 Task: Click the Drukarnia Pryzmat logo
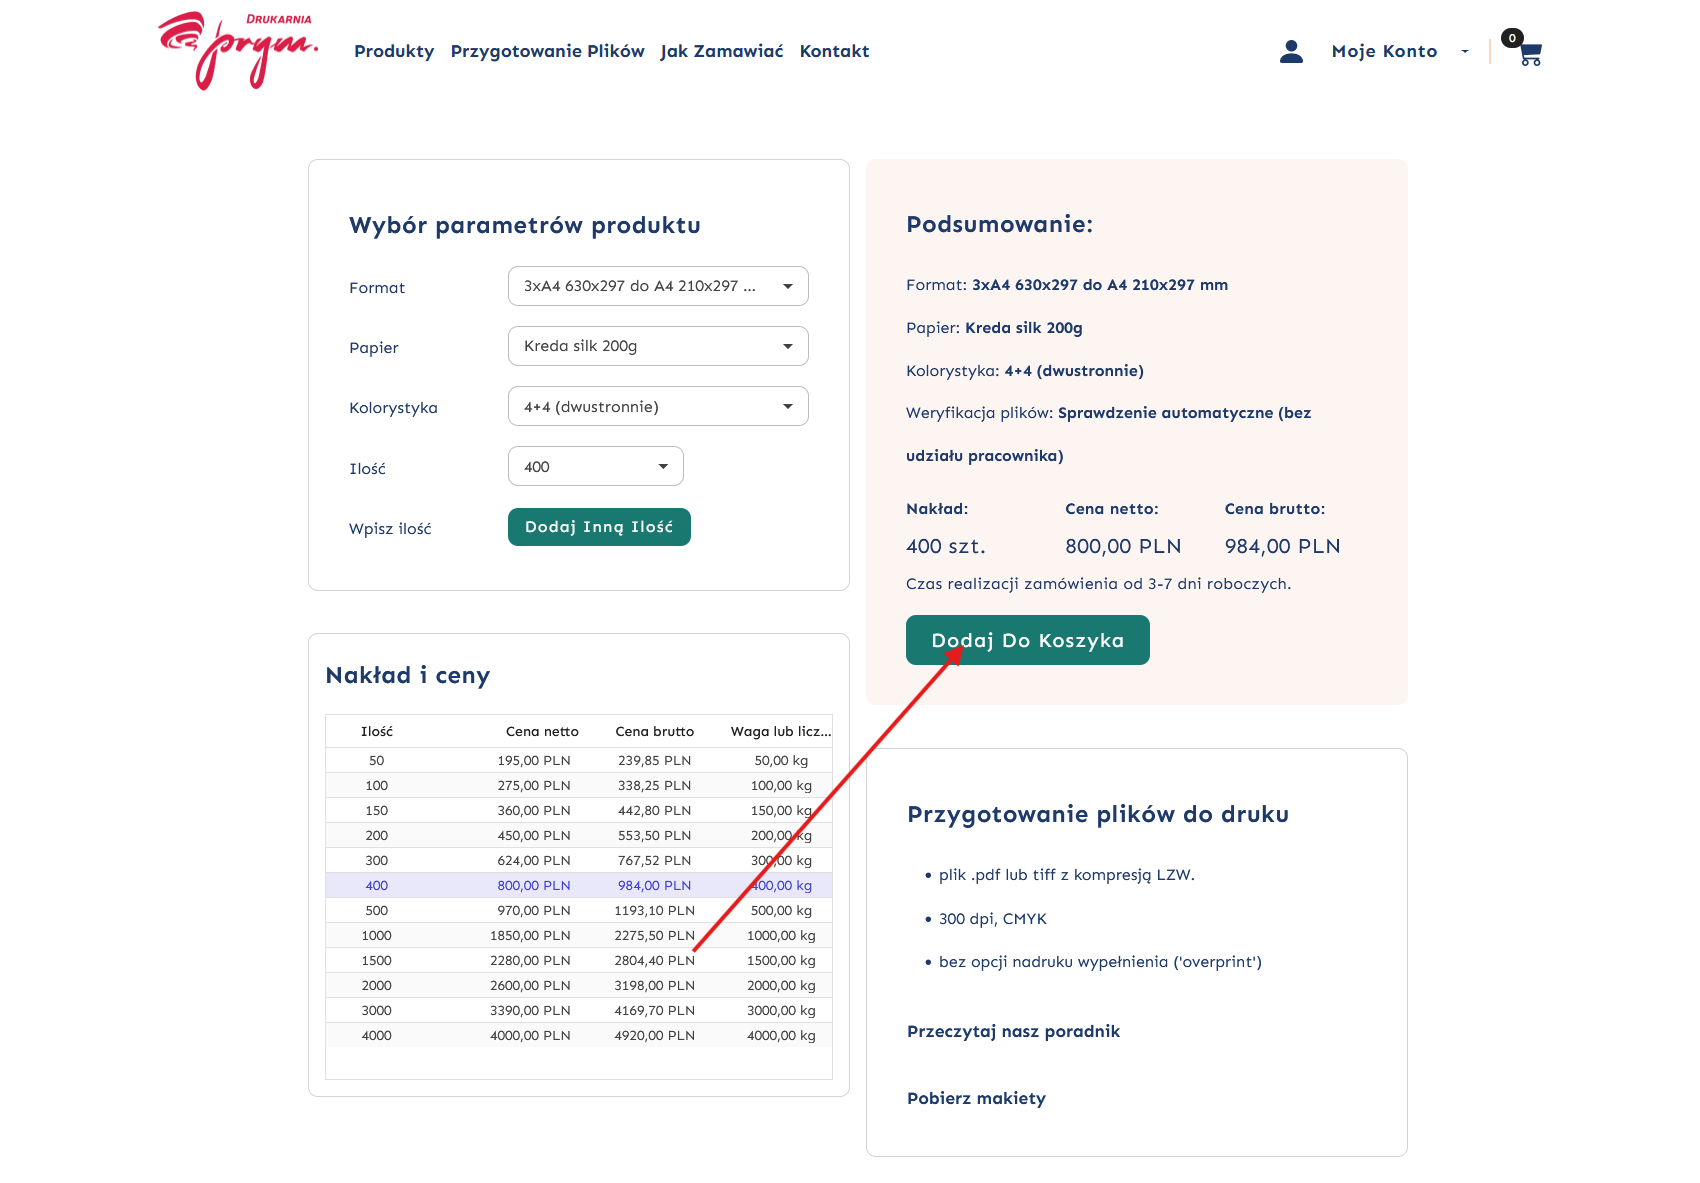click(238, 51)
